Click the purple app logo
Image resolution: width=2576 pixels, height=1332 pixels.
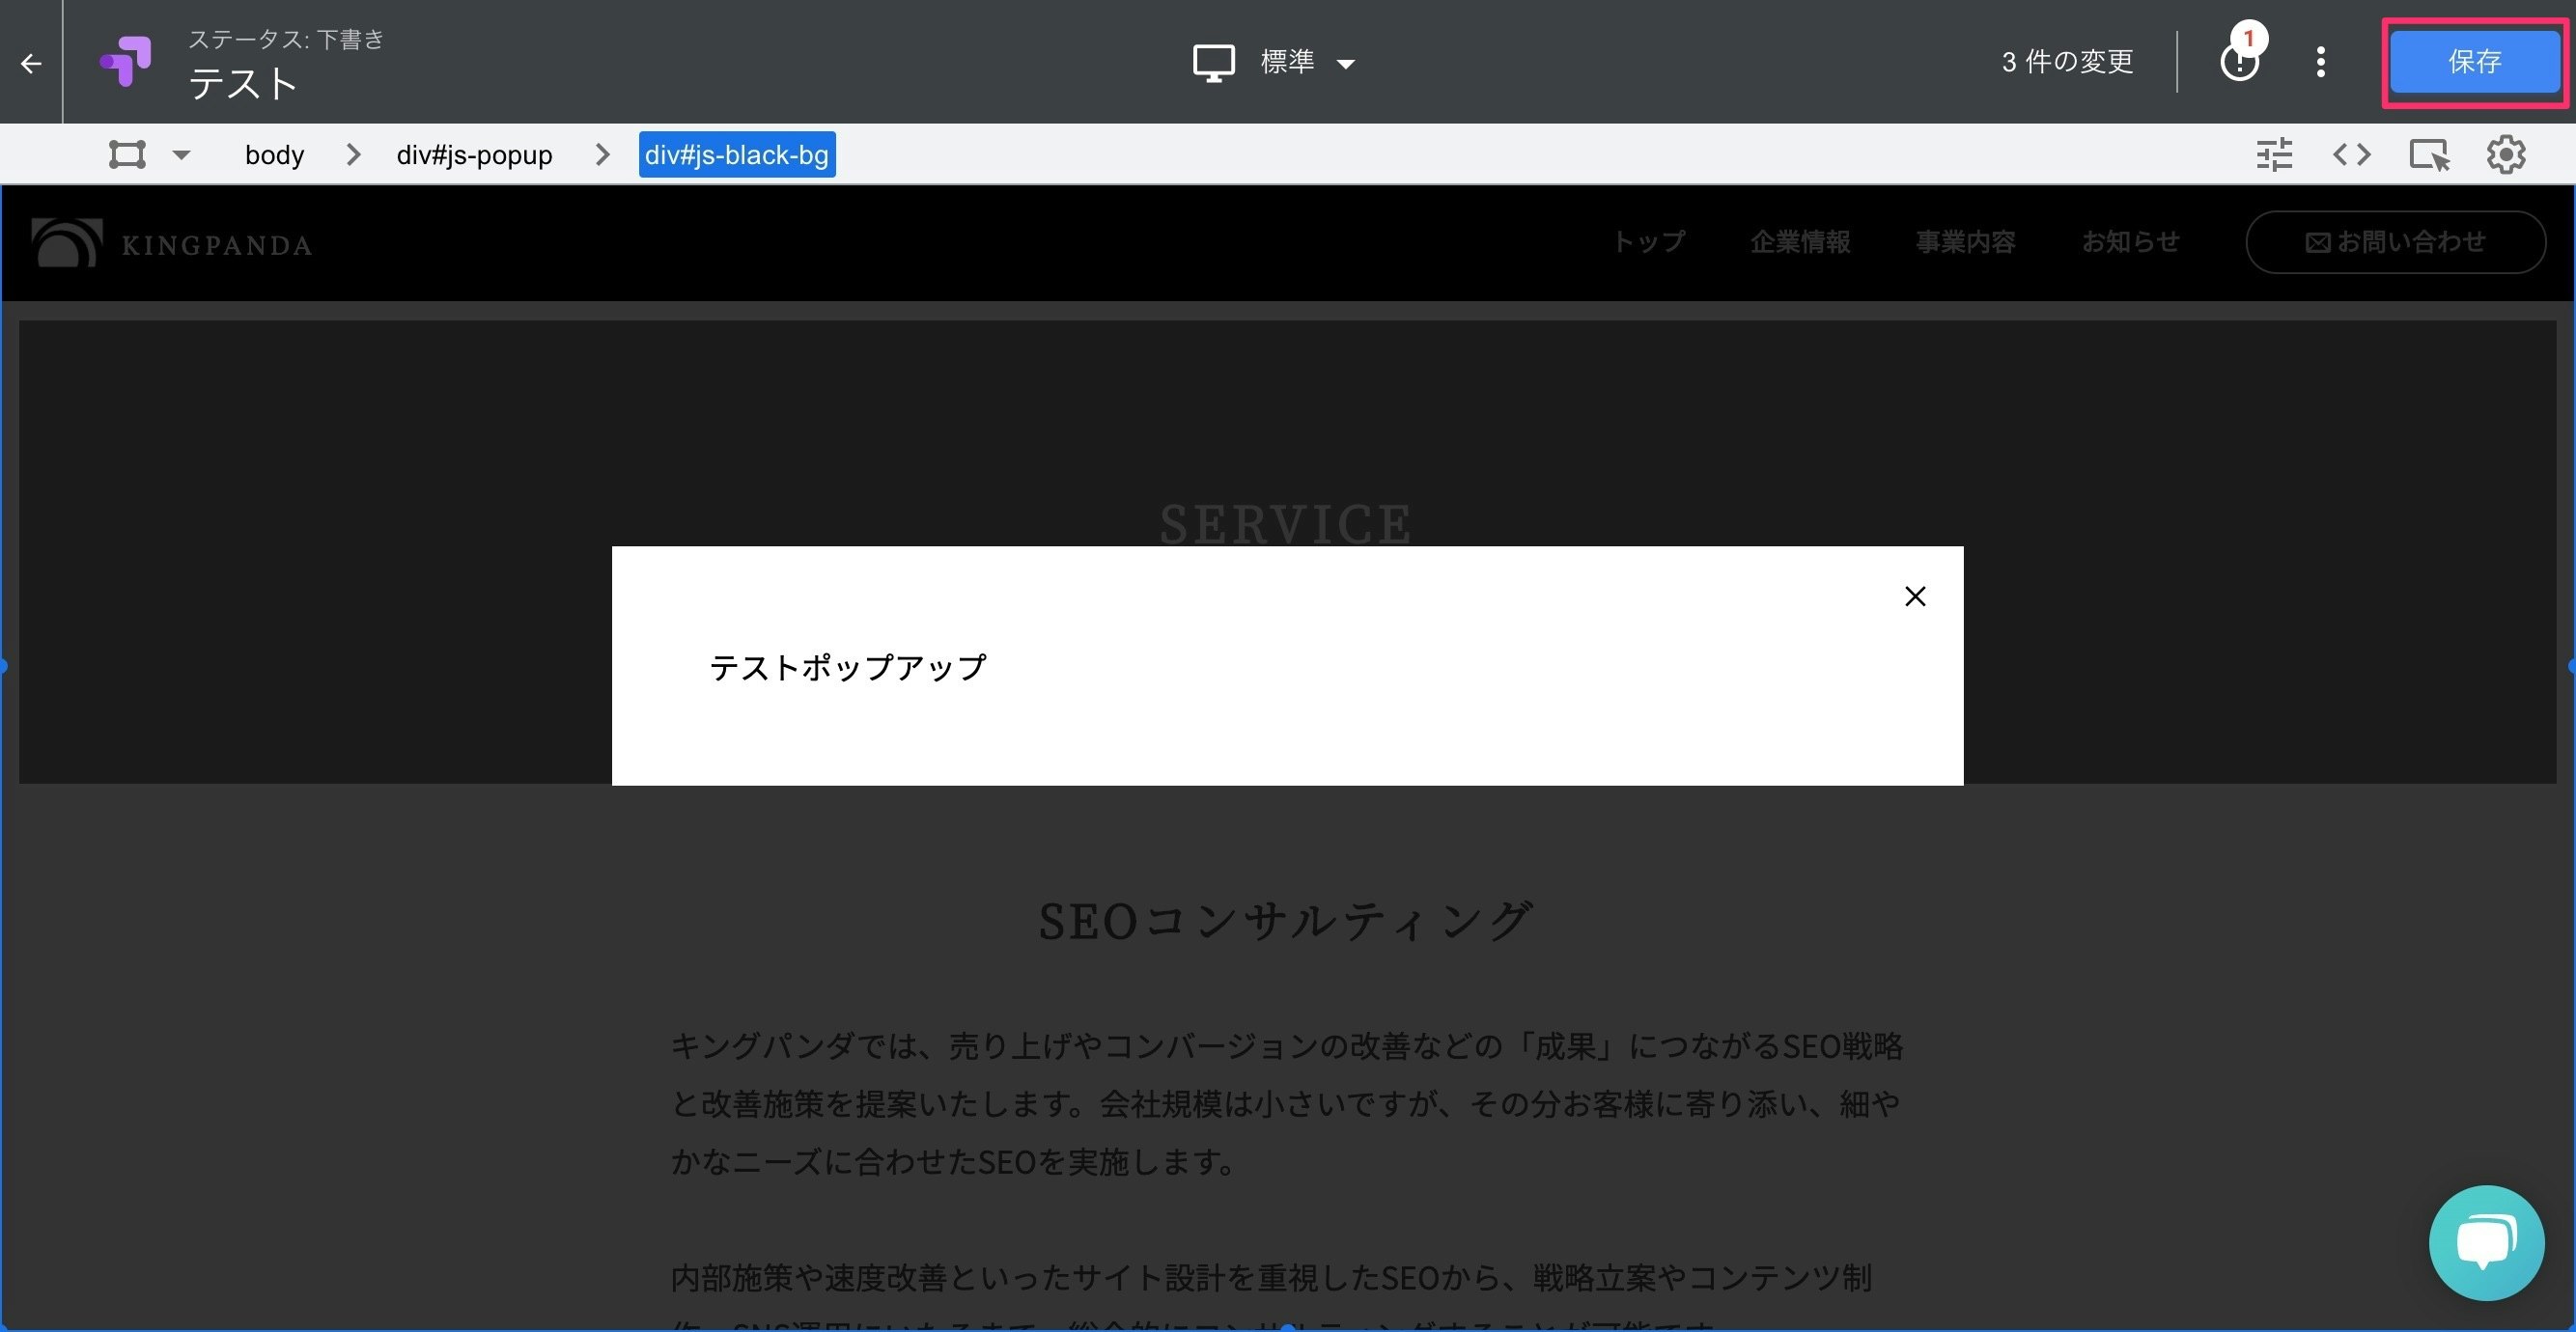124,62
